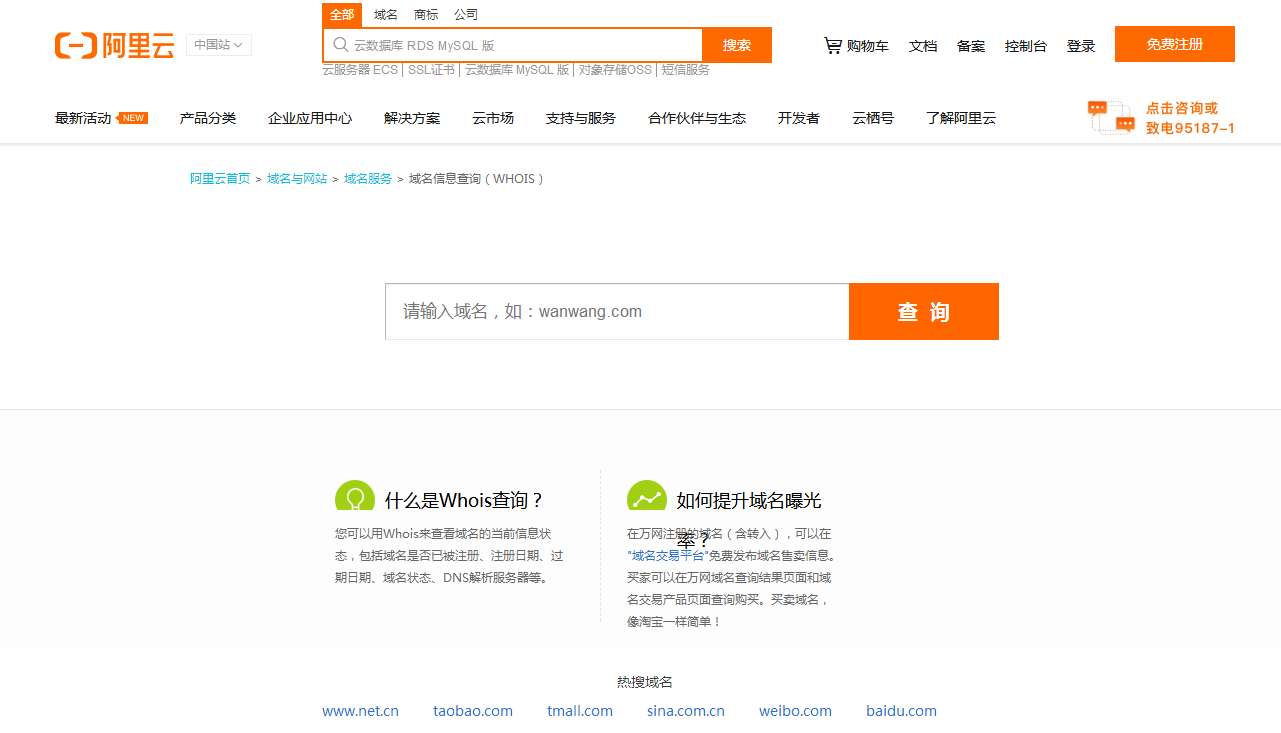Click the taobao.com hot domain link

click(473, 711)
